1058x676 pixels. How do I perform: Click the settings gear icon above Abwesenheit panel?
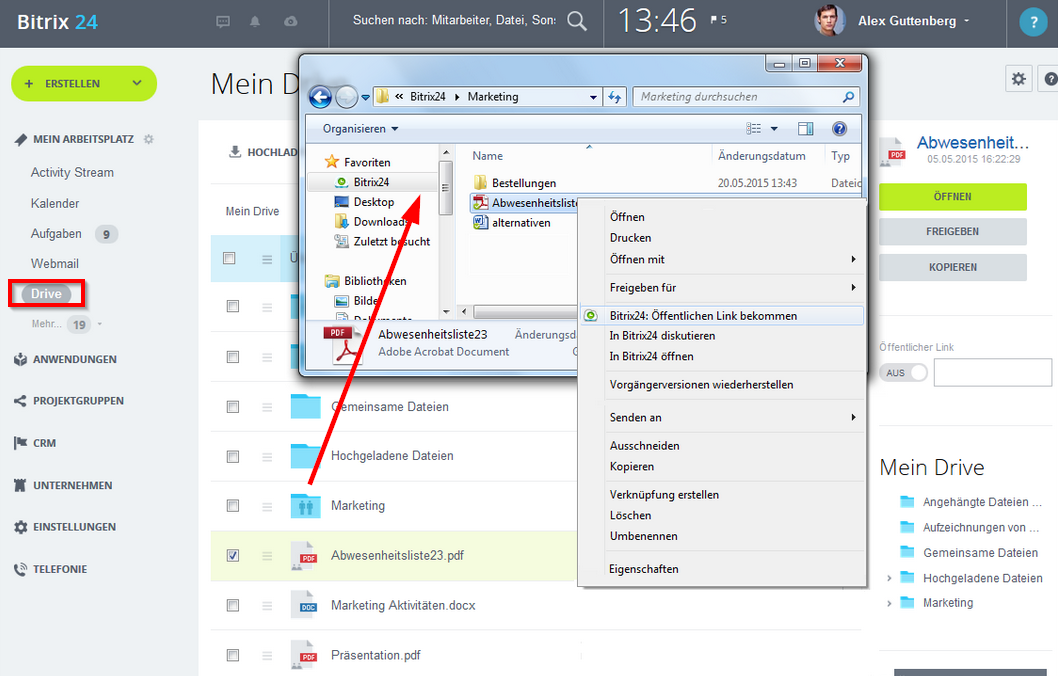coord(1018,77)
